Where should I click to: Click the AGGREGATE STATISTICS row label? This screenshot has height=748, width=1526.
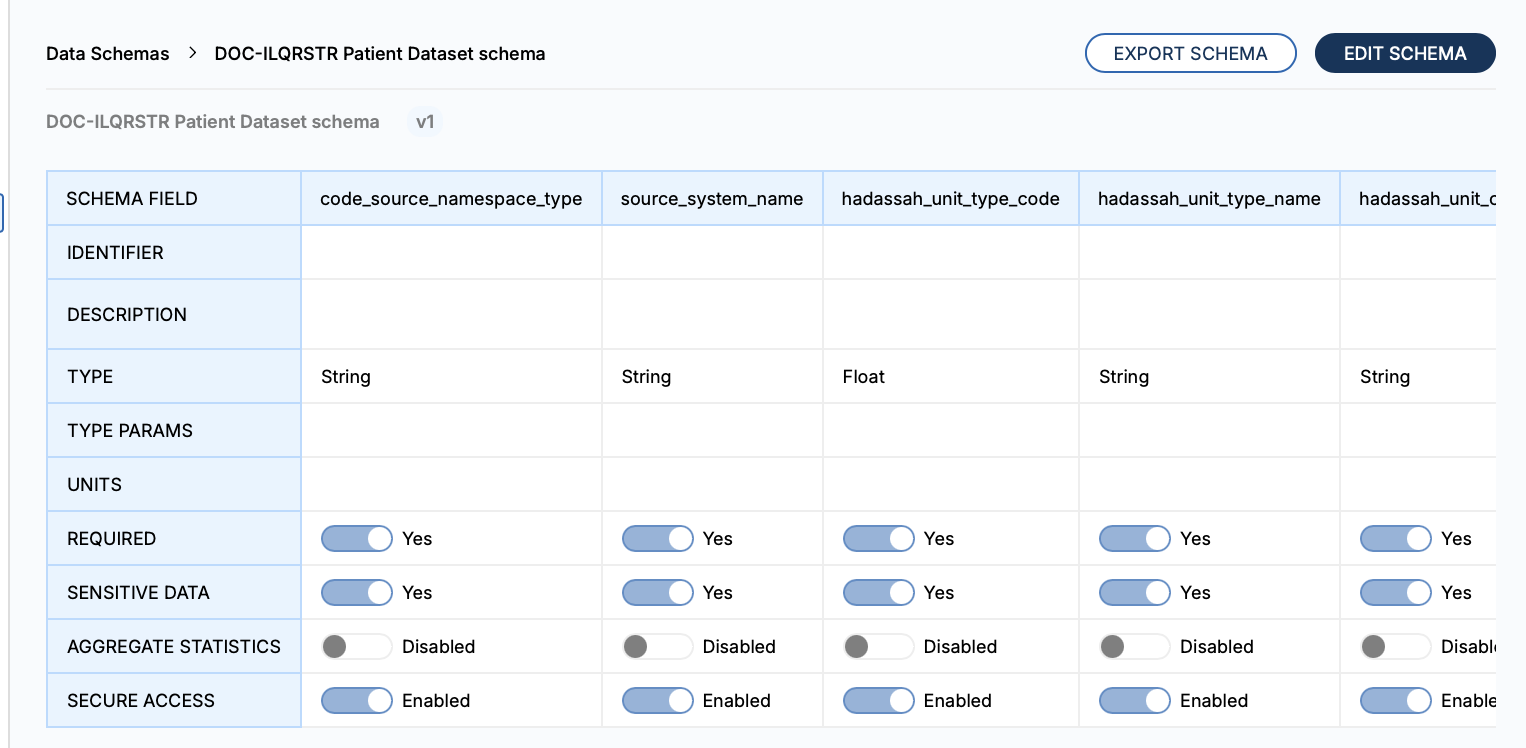(174, 647)
